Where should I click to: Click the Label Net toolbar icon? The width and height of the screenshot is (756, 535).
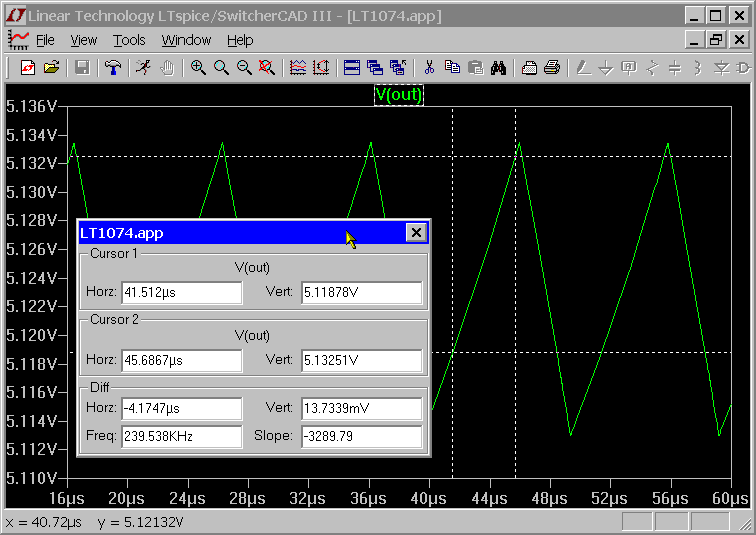click(x=629, y=67)
